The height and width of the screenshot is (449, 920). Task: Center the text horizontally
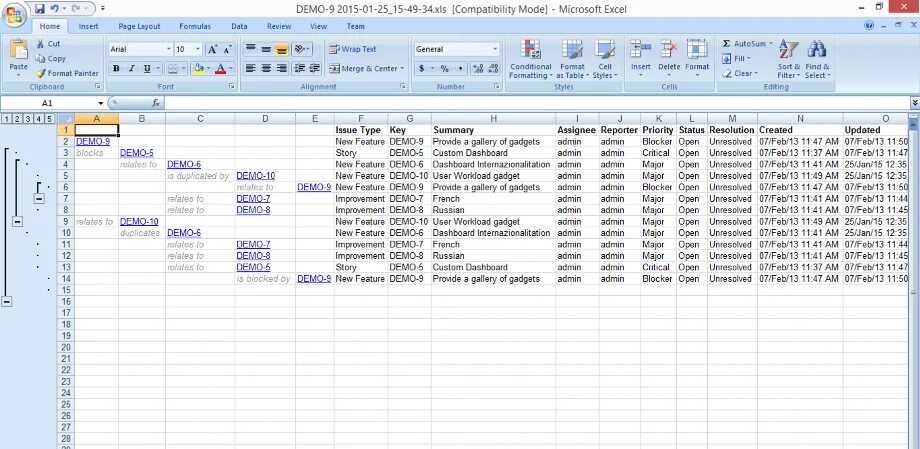tap(266, 69)
